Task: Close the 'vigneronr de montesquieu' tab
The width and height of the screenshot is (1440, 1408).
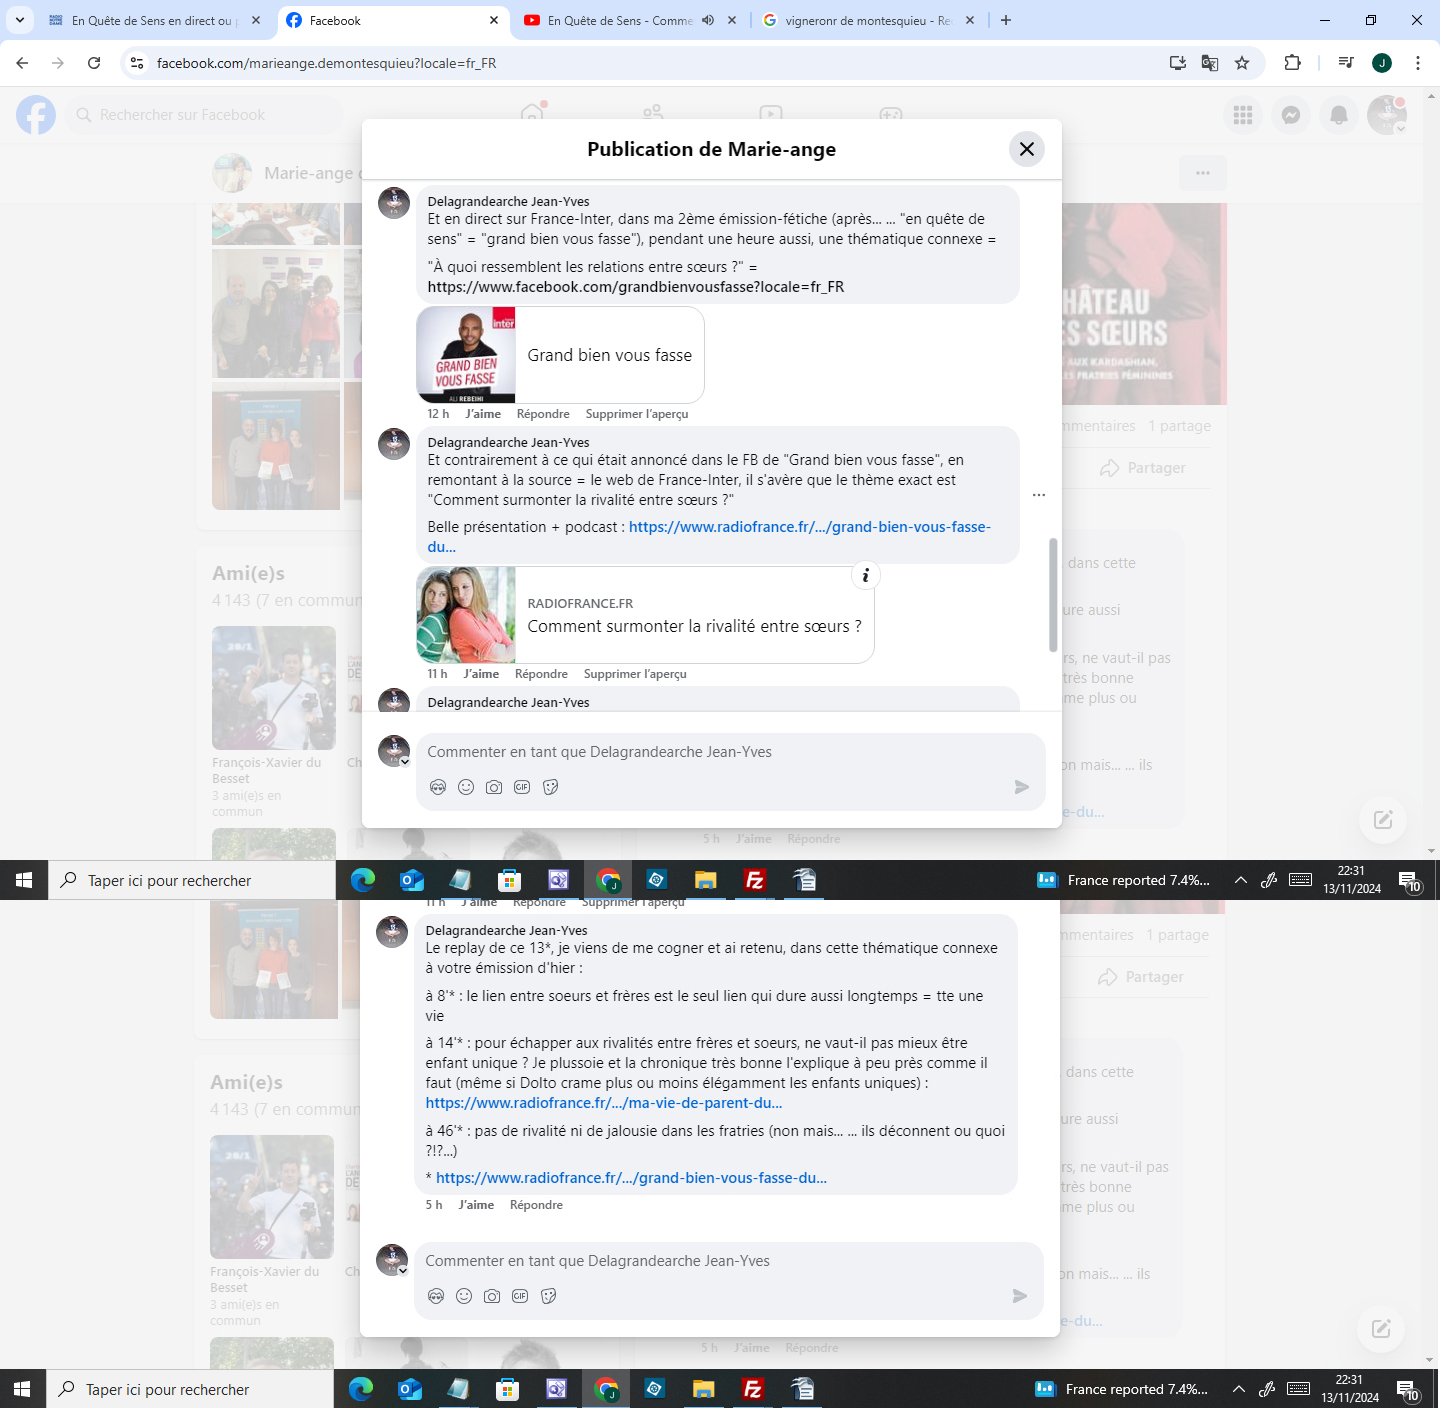Action: [970, 20]
